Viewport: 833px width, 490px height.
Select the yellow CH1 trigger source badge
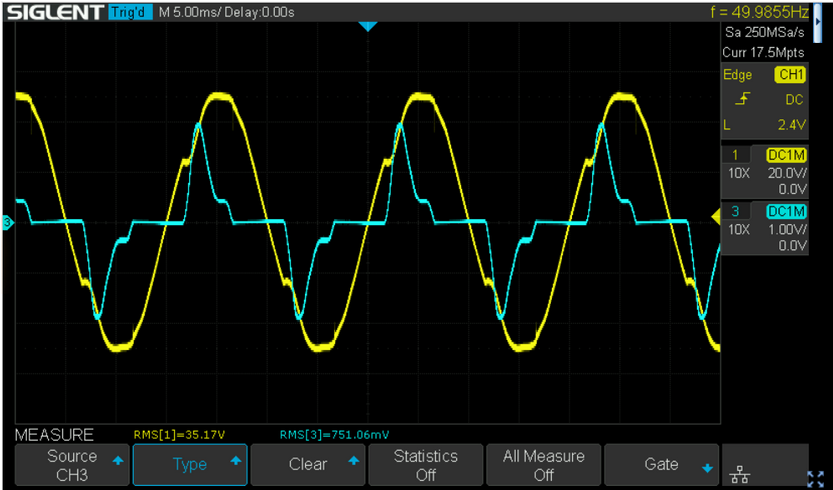[790, 75]
